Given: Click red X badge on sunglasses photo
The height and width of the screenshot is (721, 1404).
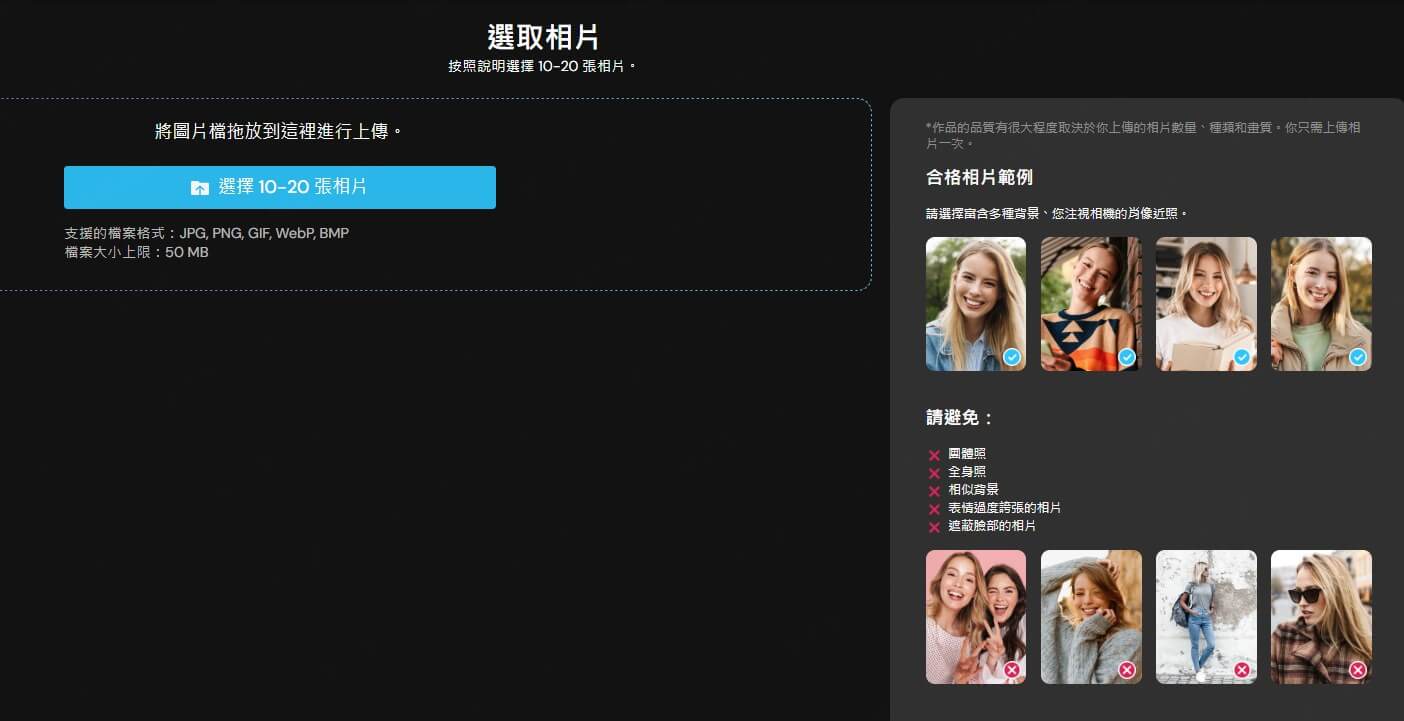Looking at the screenshot, I should (1357, 670).
